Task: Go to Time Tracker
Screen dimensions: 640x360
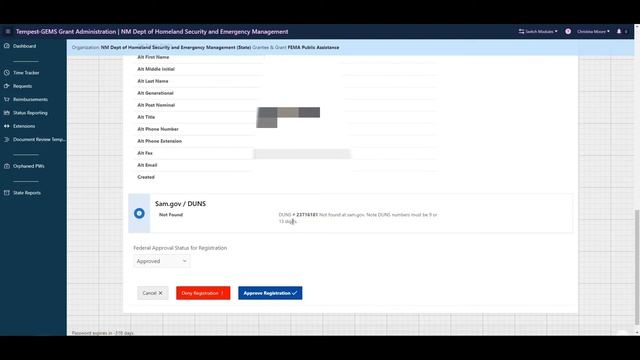Action: click(26, 73)
